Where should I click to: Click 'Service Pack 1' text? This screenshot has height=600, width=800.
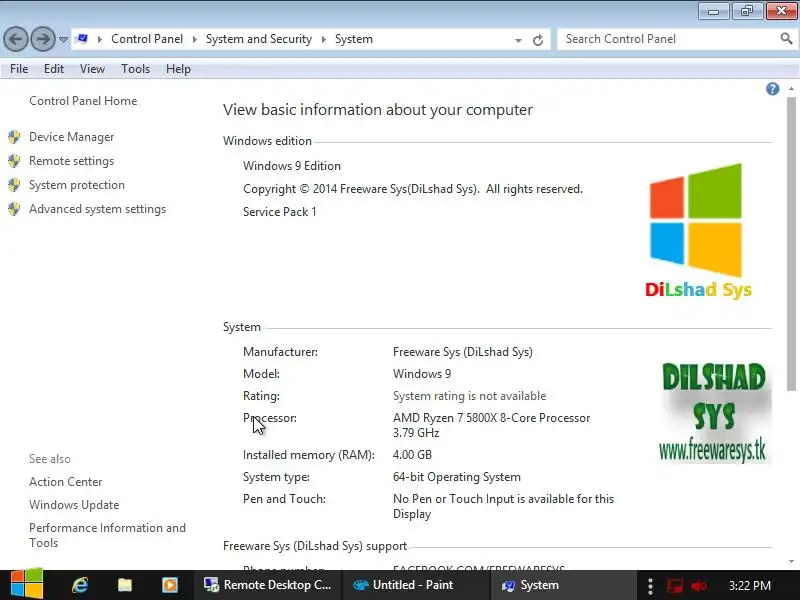280,212
